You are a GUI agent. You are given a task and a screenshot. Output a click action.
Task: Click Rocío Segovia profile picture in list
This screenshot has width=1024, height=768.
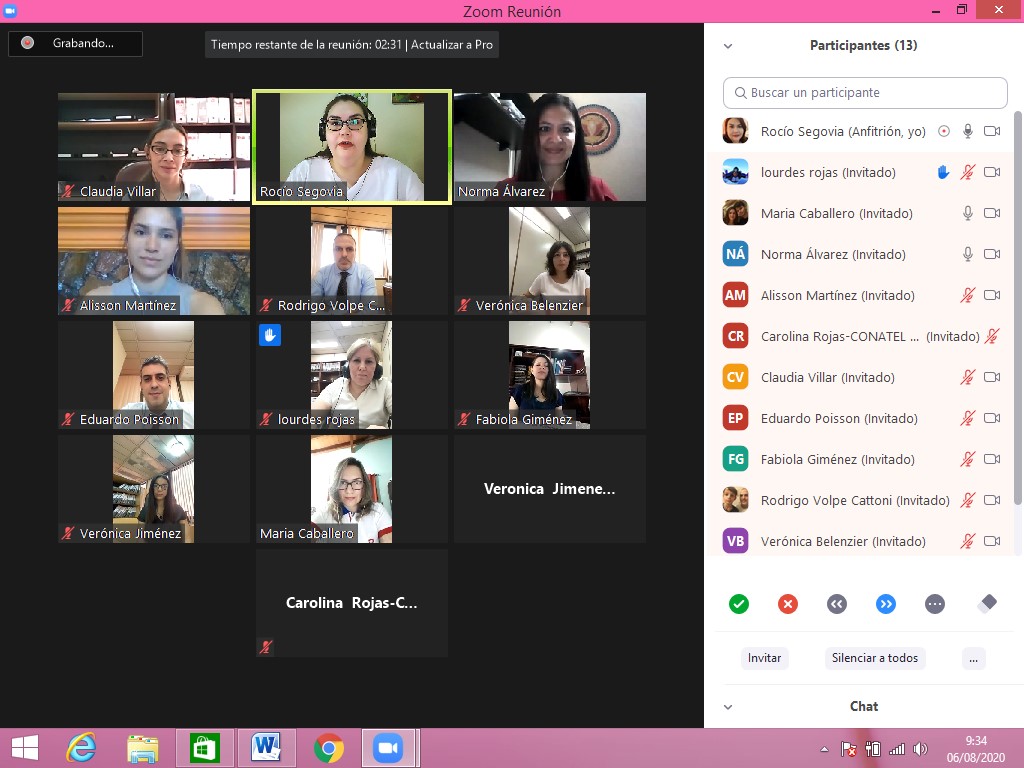coord(735,131)
